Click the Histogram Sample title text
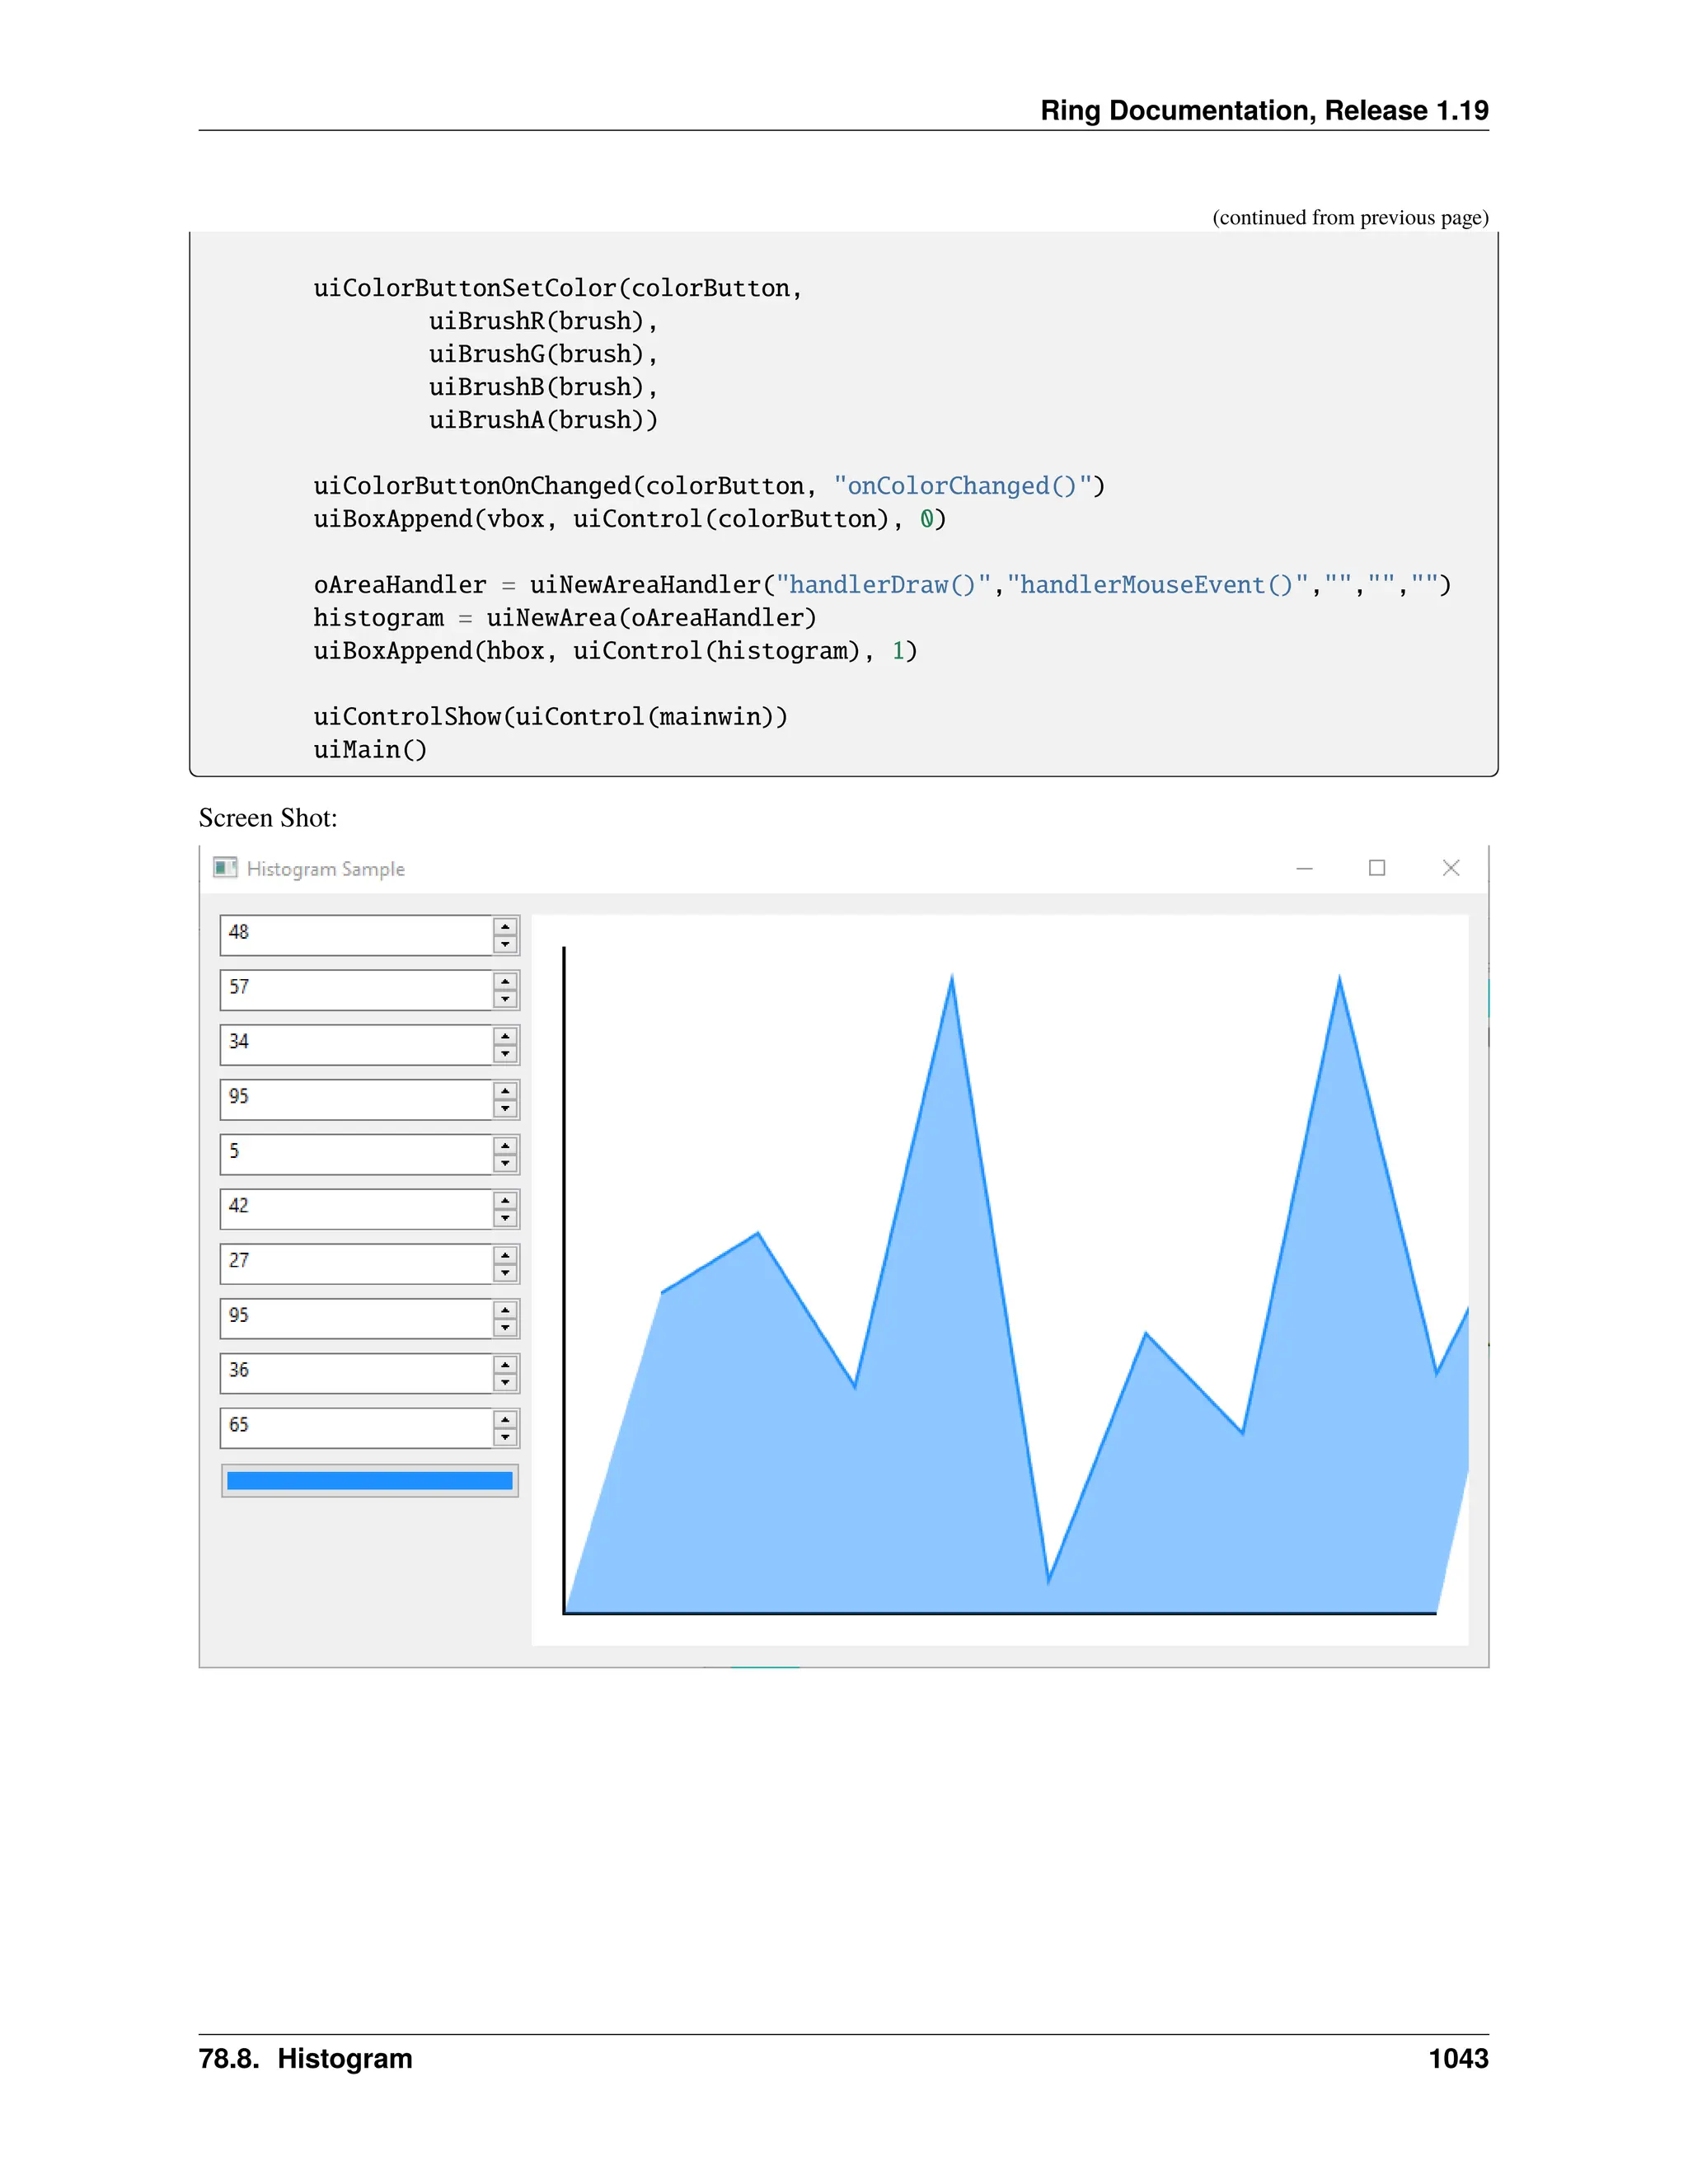 [326, 869]
